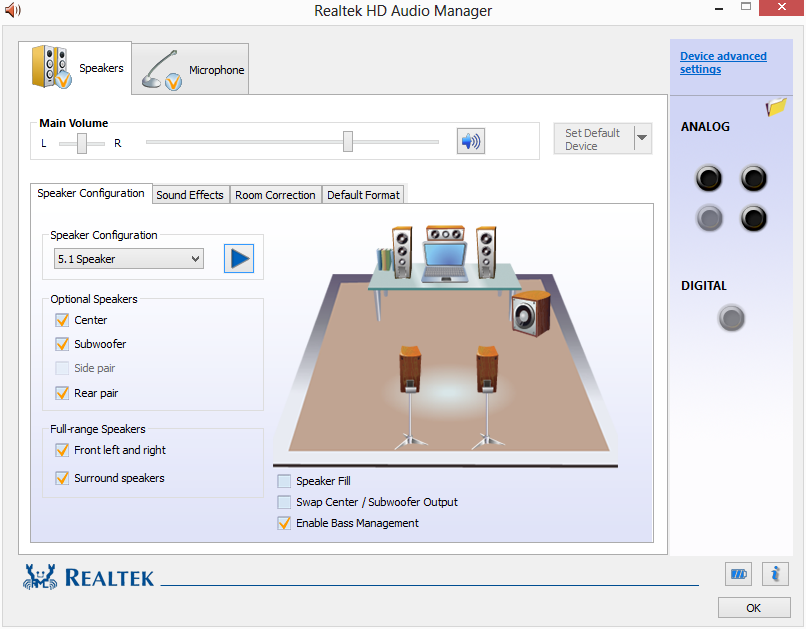806x629 pixels.
Task: Select the Speaker Configuration tab
Action: (91, 193)
